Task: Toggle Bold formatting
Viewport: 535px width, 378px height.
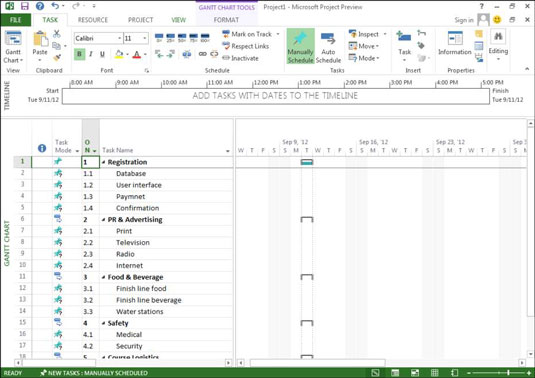Action: pos(79,54)
